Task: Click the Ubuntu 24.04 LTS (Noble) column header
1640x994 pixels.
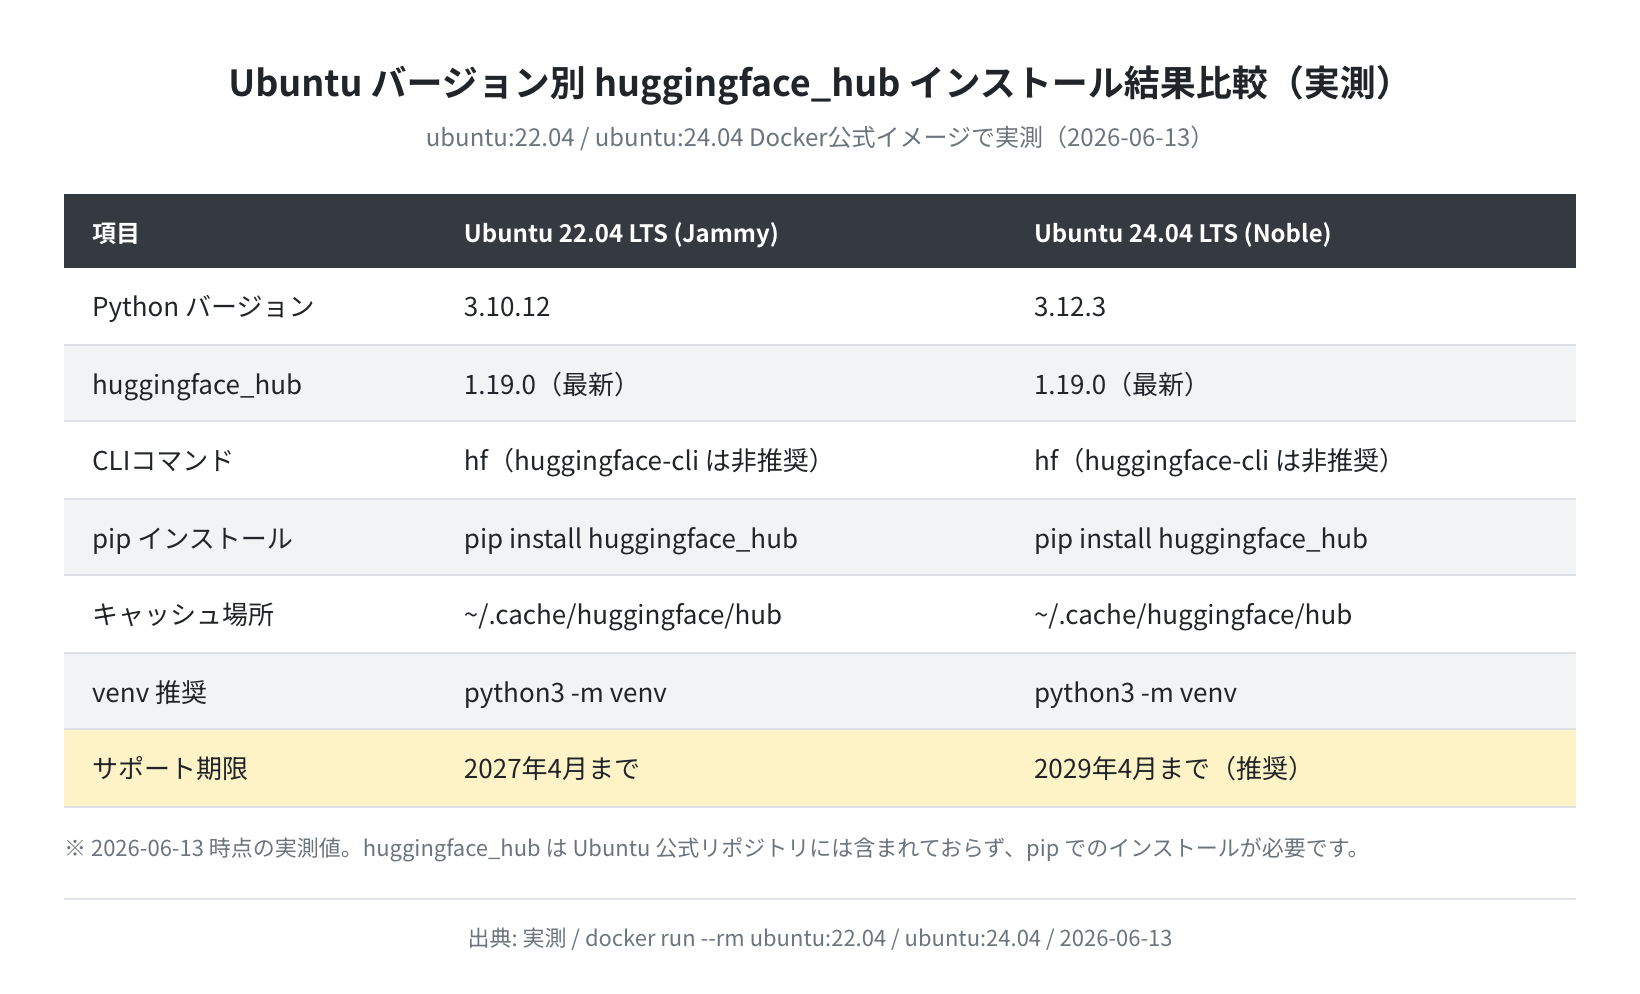Action: tap(1182, 232)
